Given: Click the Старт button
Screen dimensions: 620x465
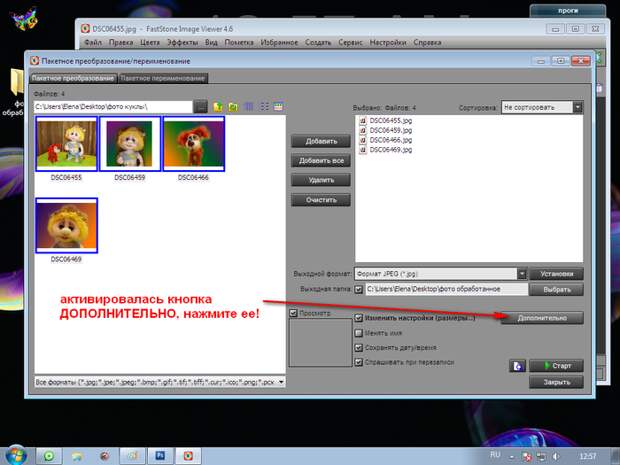Looking at the screenshot, I should click(x=556, y=366).
